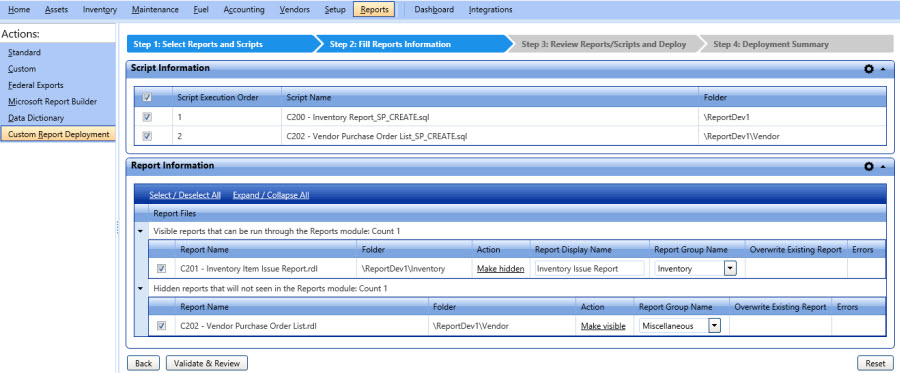
Task: Uncheck C200 Inventory Report script checkbox
Action: 147,117
